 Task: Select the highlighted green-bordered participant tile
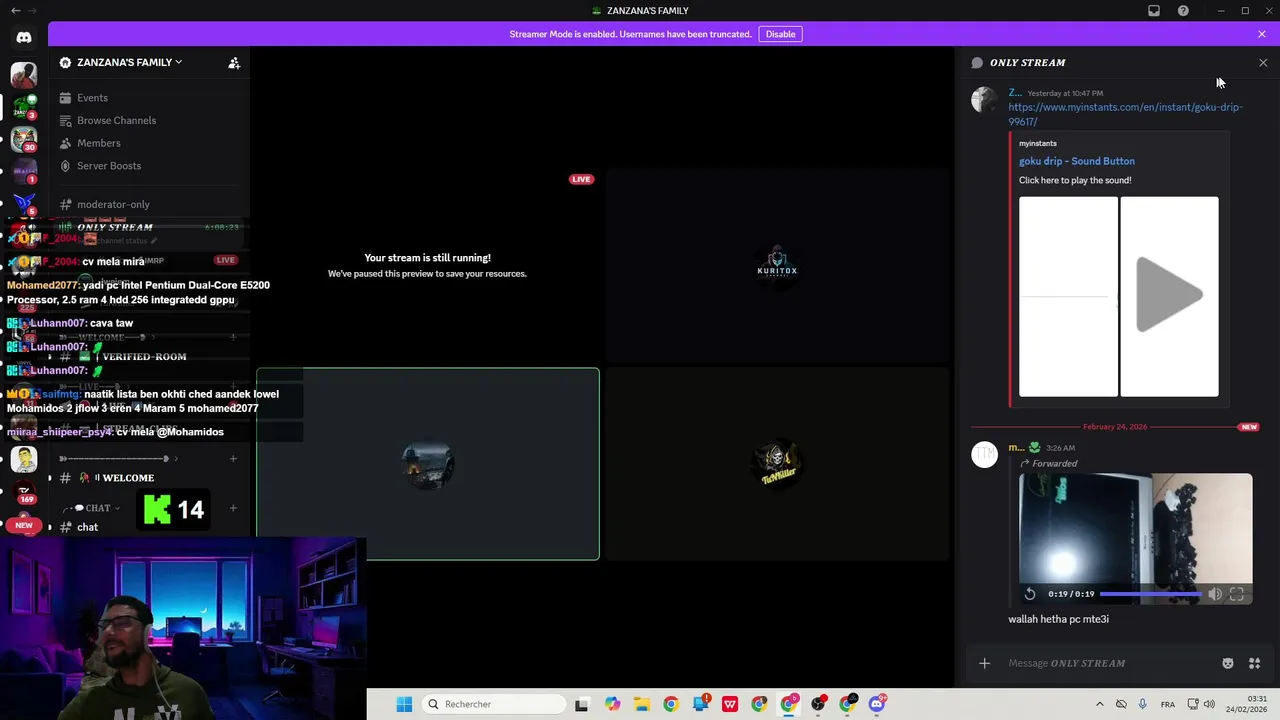point(428,464)
